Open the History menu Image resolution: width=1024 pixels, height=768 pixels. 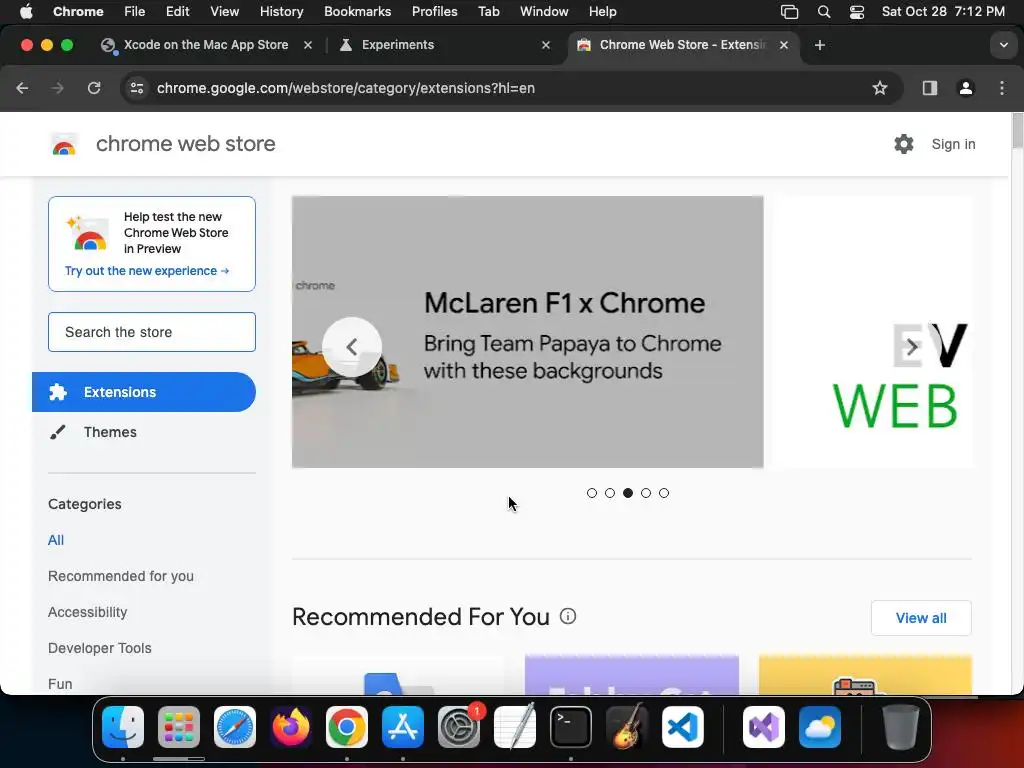point(281,12)
